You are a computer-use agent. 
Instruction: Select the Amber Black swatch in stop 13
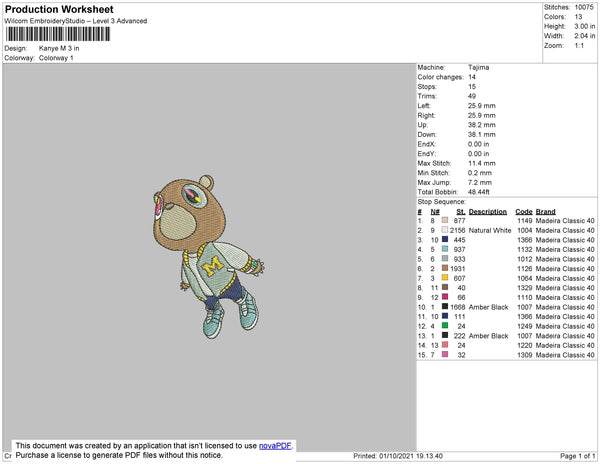click(445, 335)
